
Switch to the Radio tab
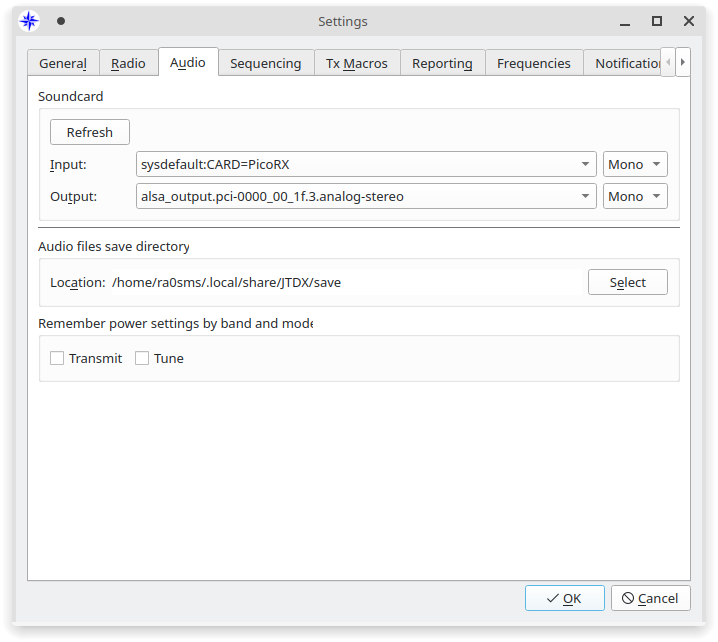(128, 63)
